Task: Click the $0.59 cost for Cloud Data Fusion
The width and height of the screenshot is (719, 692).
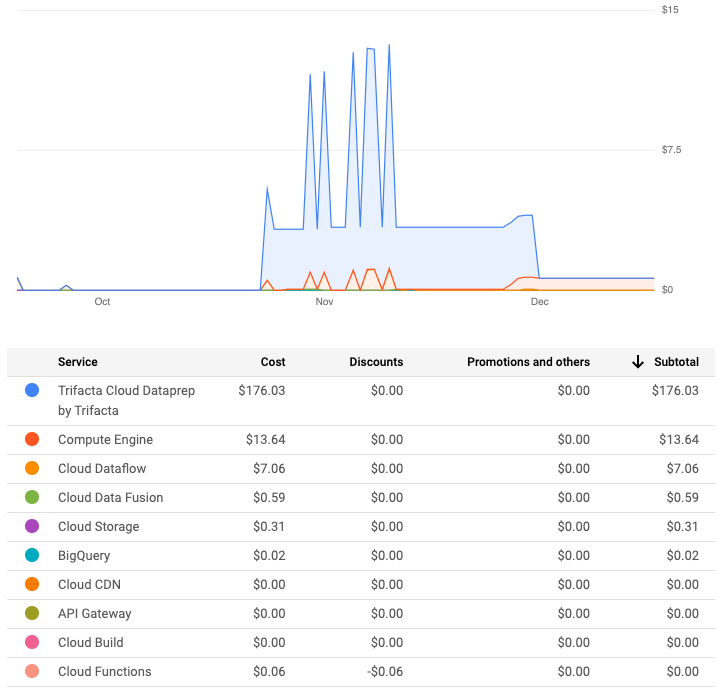Action: (269, 498)
